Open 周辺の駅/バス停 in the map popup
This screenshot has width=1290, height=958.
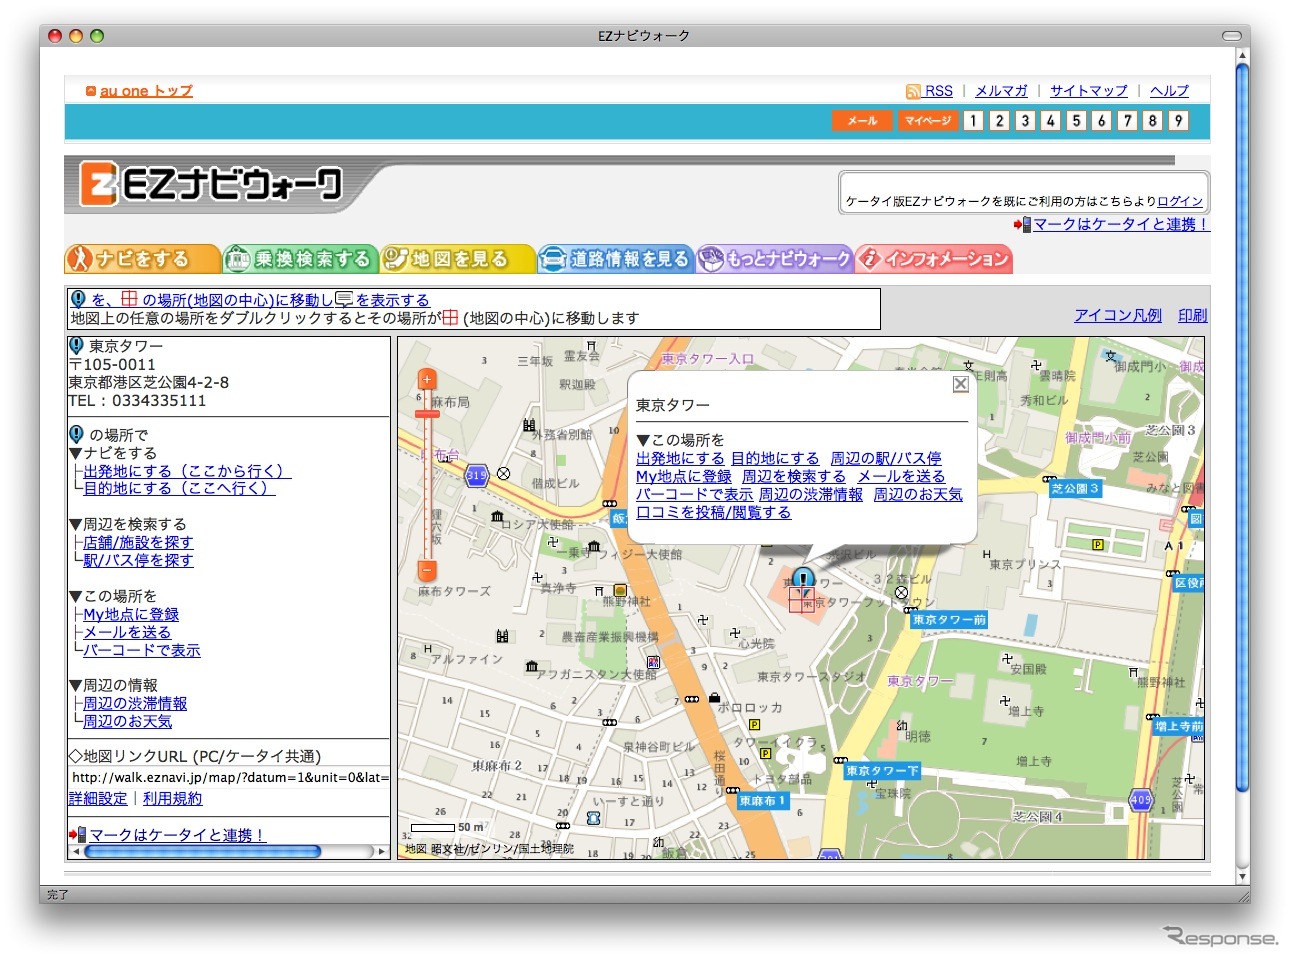coord(886,458)
